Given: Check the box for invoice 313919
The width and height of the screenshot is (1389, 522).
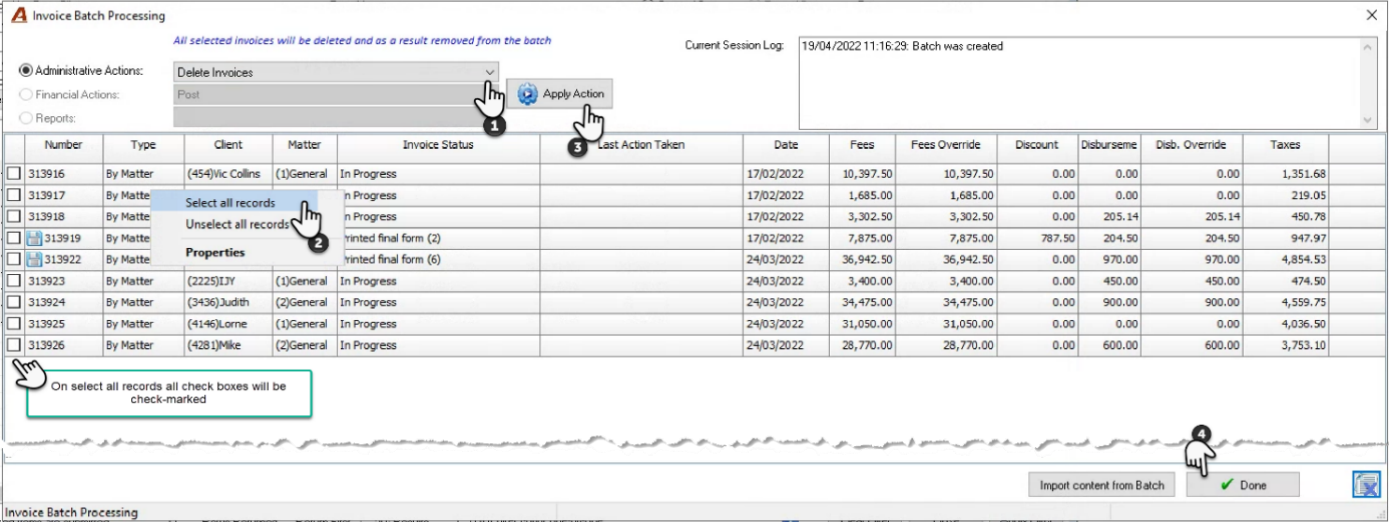Looking at the screenshot, I should [x=14, y=238].
